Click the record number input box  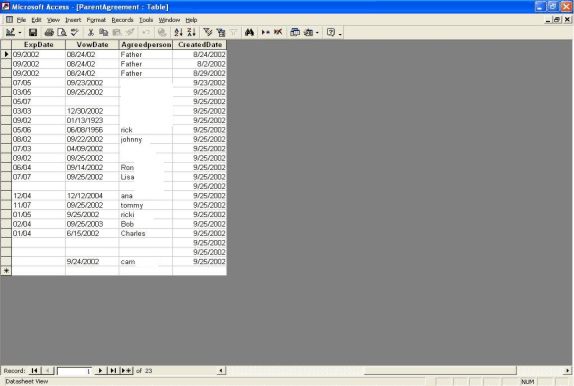click(x=74, y=371)
